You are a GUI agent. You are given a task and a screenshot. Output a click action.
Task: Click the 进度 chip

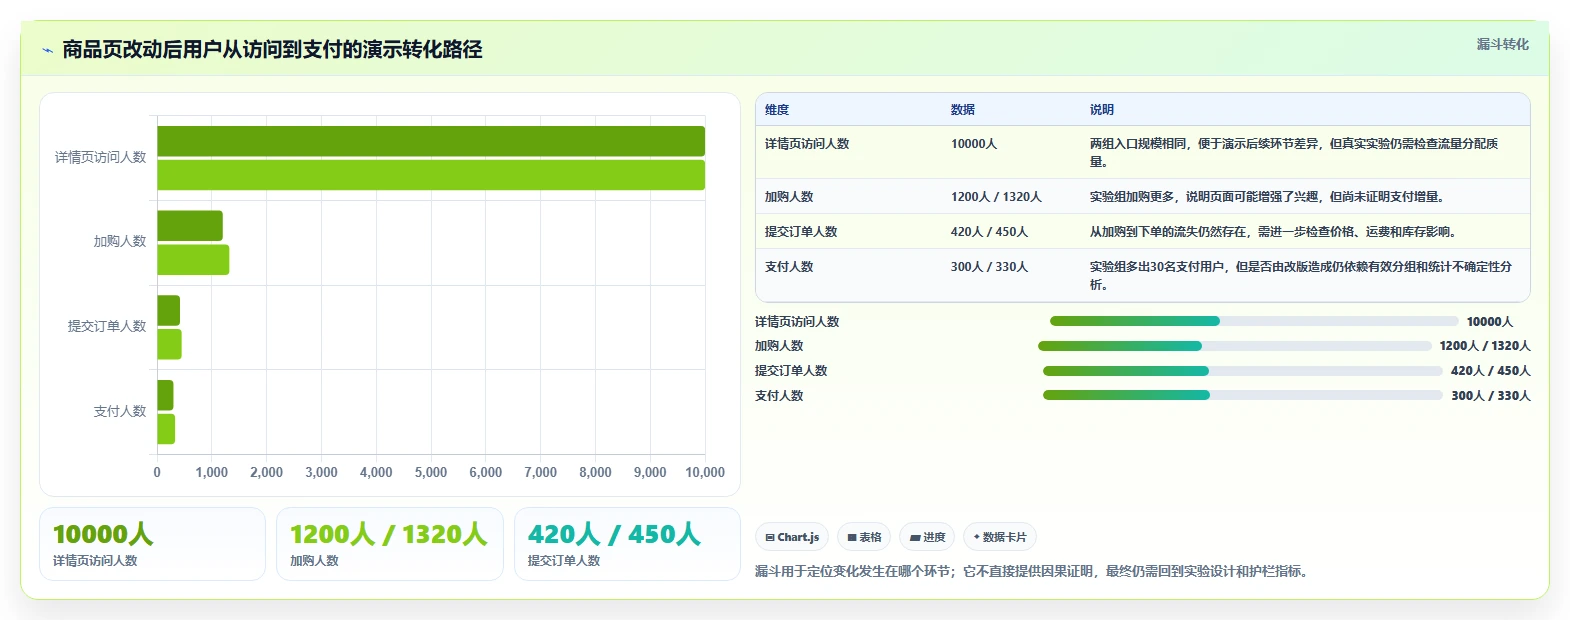coord(927,537)
